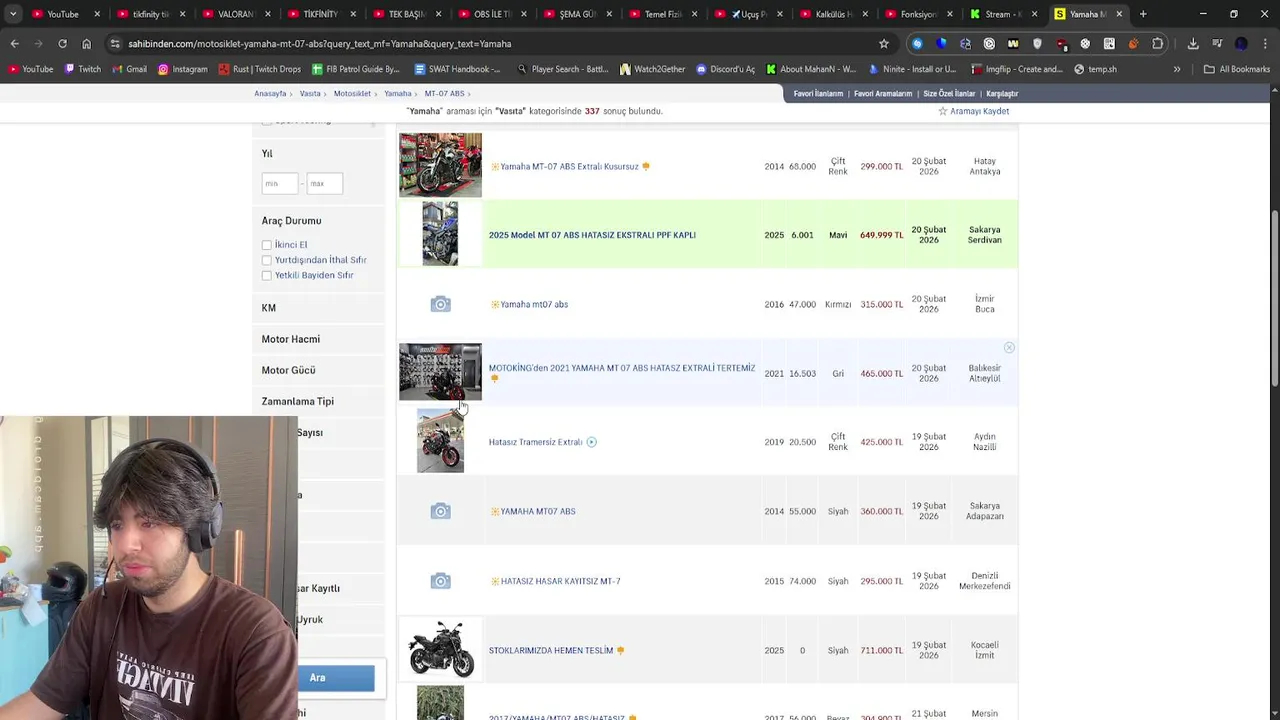Expand the Motor Hacmi filter

(x=318, y=339)
